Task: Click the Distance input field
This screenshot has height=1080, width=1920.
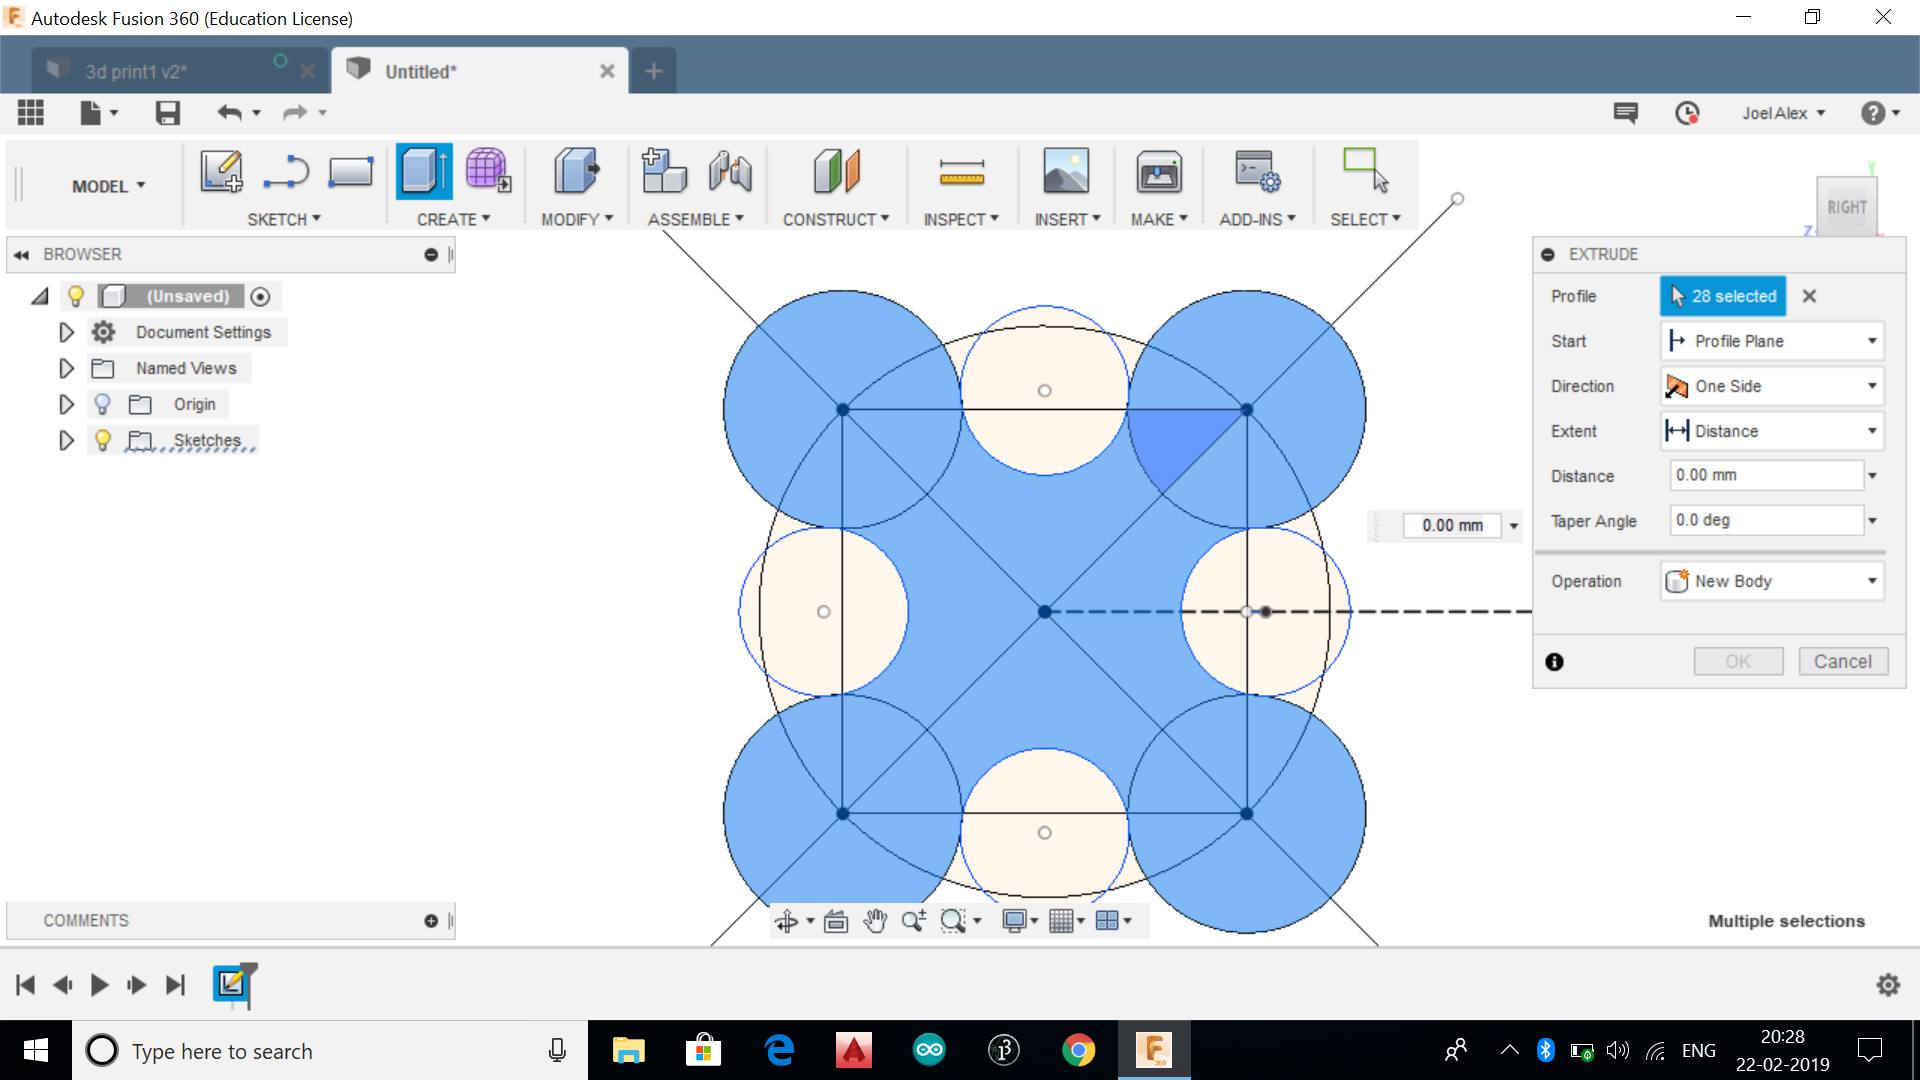Action: pos(1765,475)
